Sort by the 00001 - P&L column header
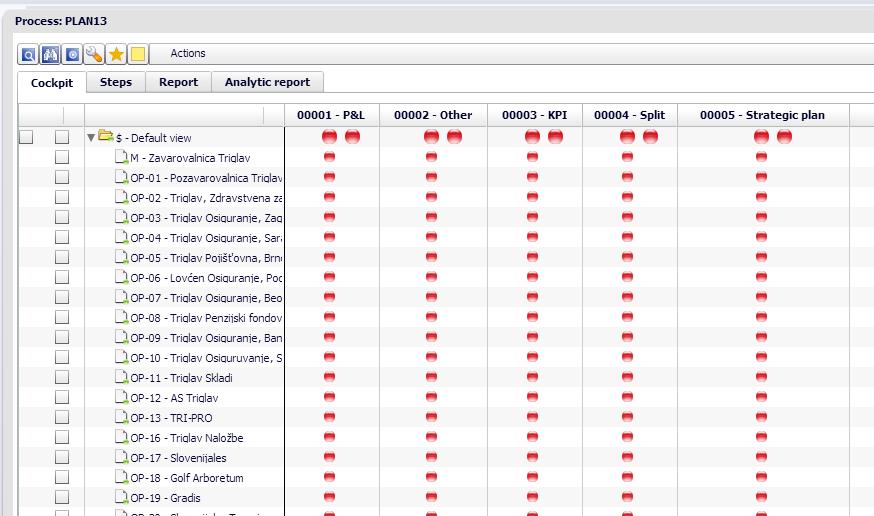 (331, 115)
